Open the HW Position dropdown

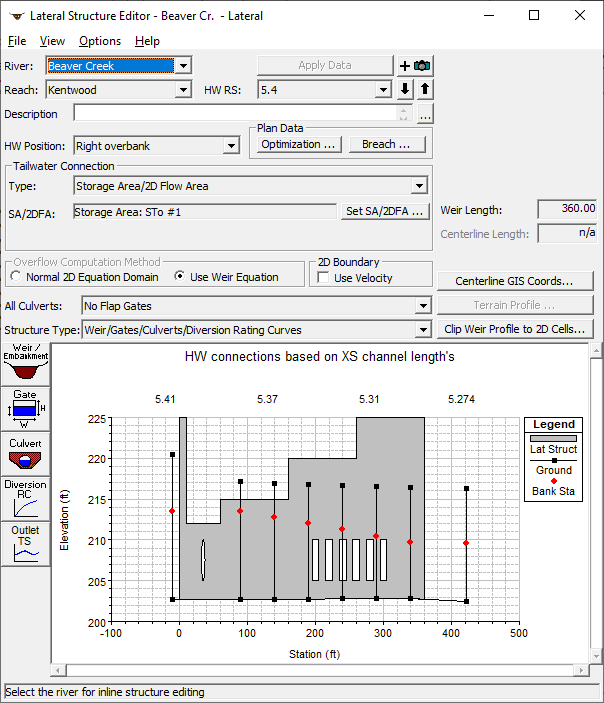coord(231,146)
